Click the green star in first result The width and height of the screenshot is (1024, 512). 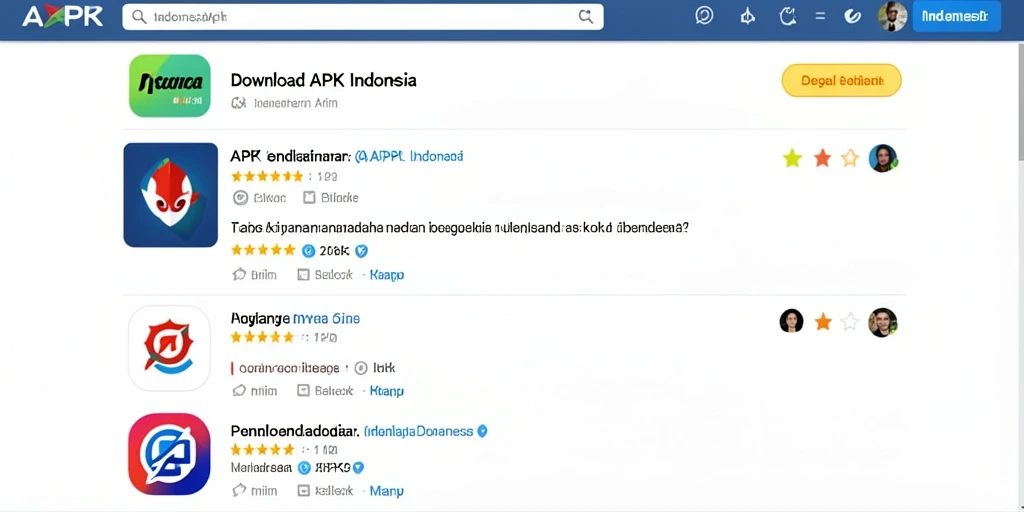pos(792,158)
